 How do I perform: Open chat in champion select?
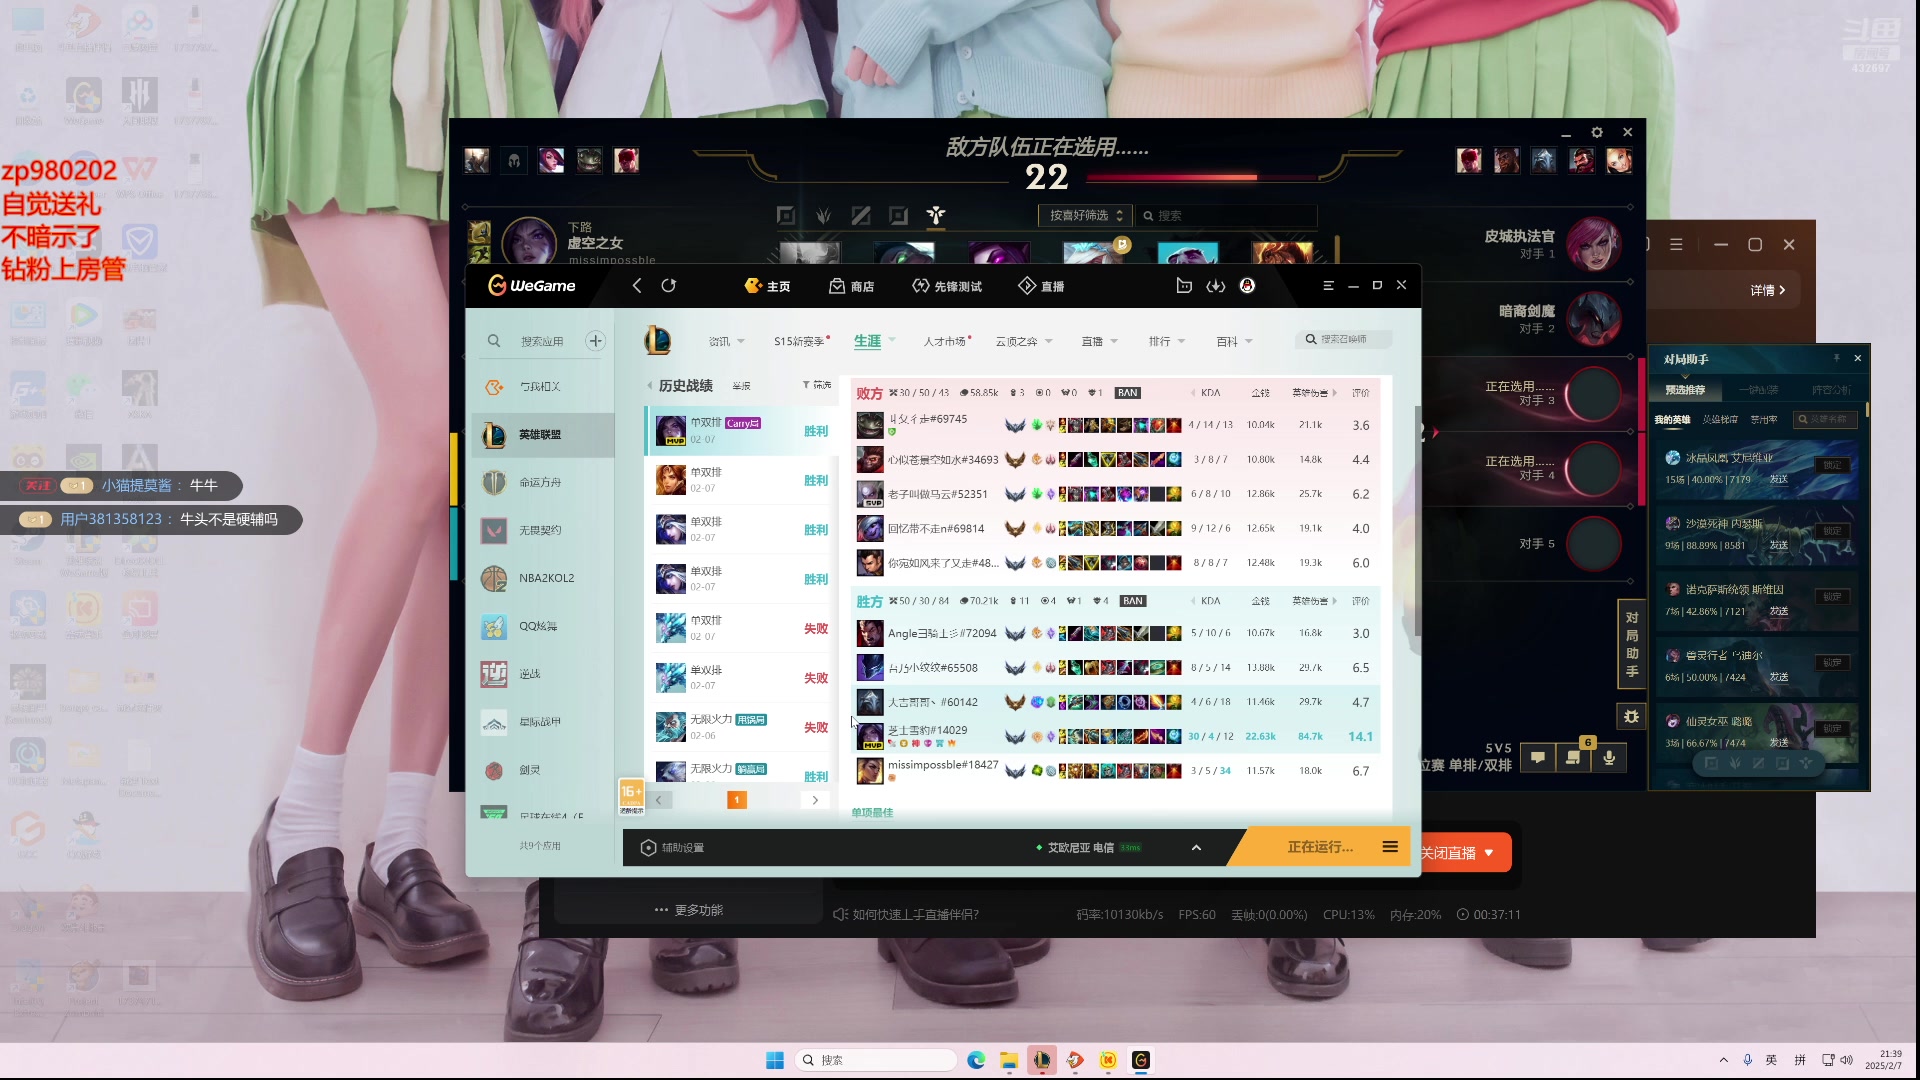1537,758
